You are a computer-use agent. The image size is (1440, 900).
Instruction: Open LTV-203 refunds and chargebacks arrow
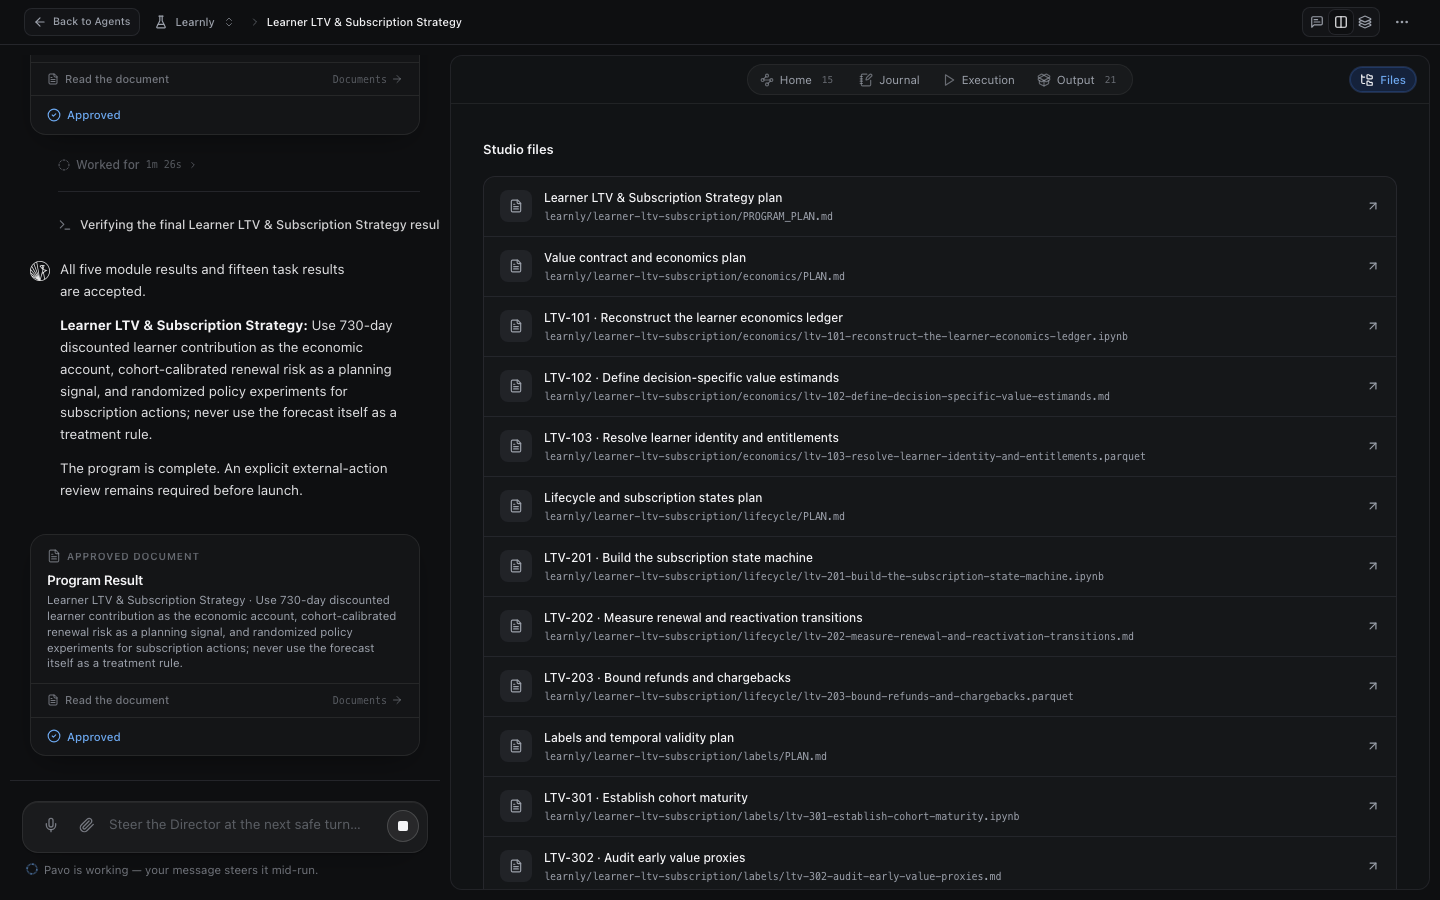(1373, 686)
